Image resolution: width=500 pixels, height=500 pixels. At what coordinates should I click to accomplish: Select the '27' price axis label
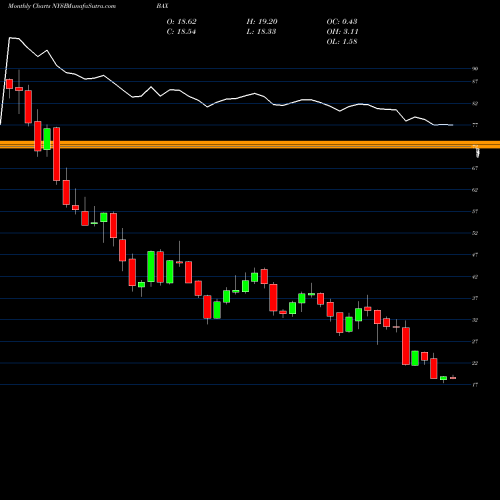click(x=475, y=341)
